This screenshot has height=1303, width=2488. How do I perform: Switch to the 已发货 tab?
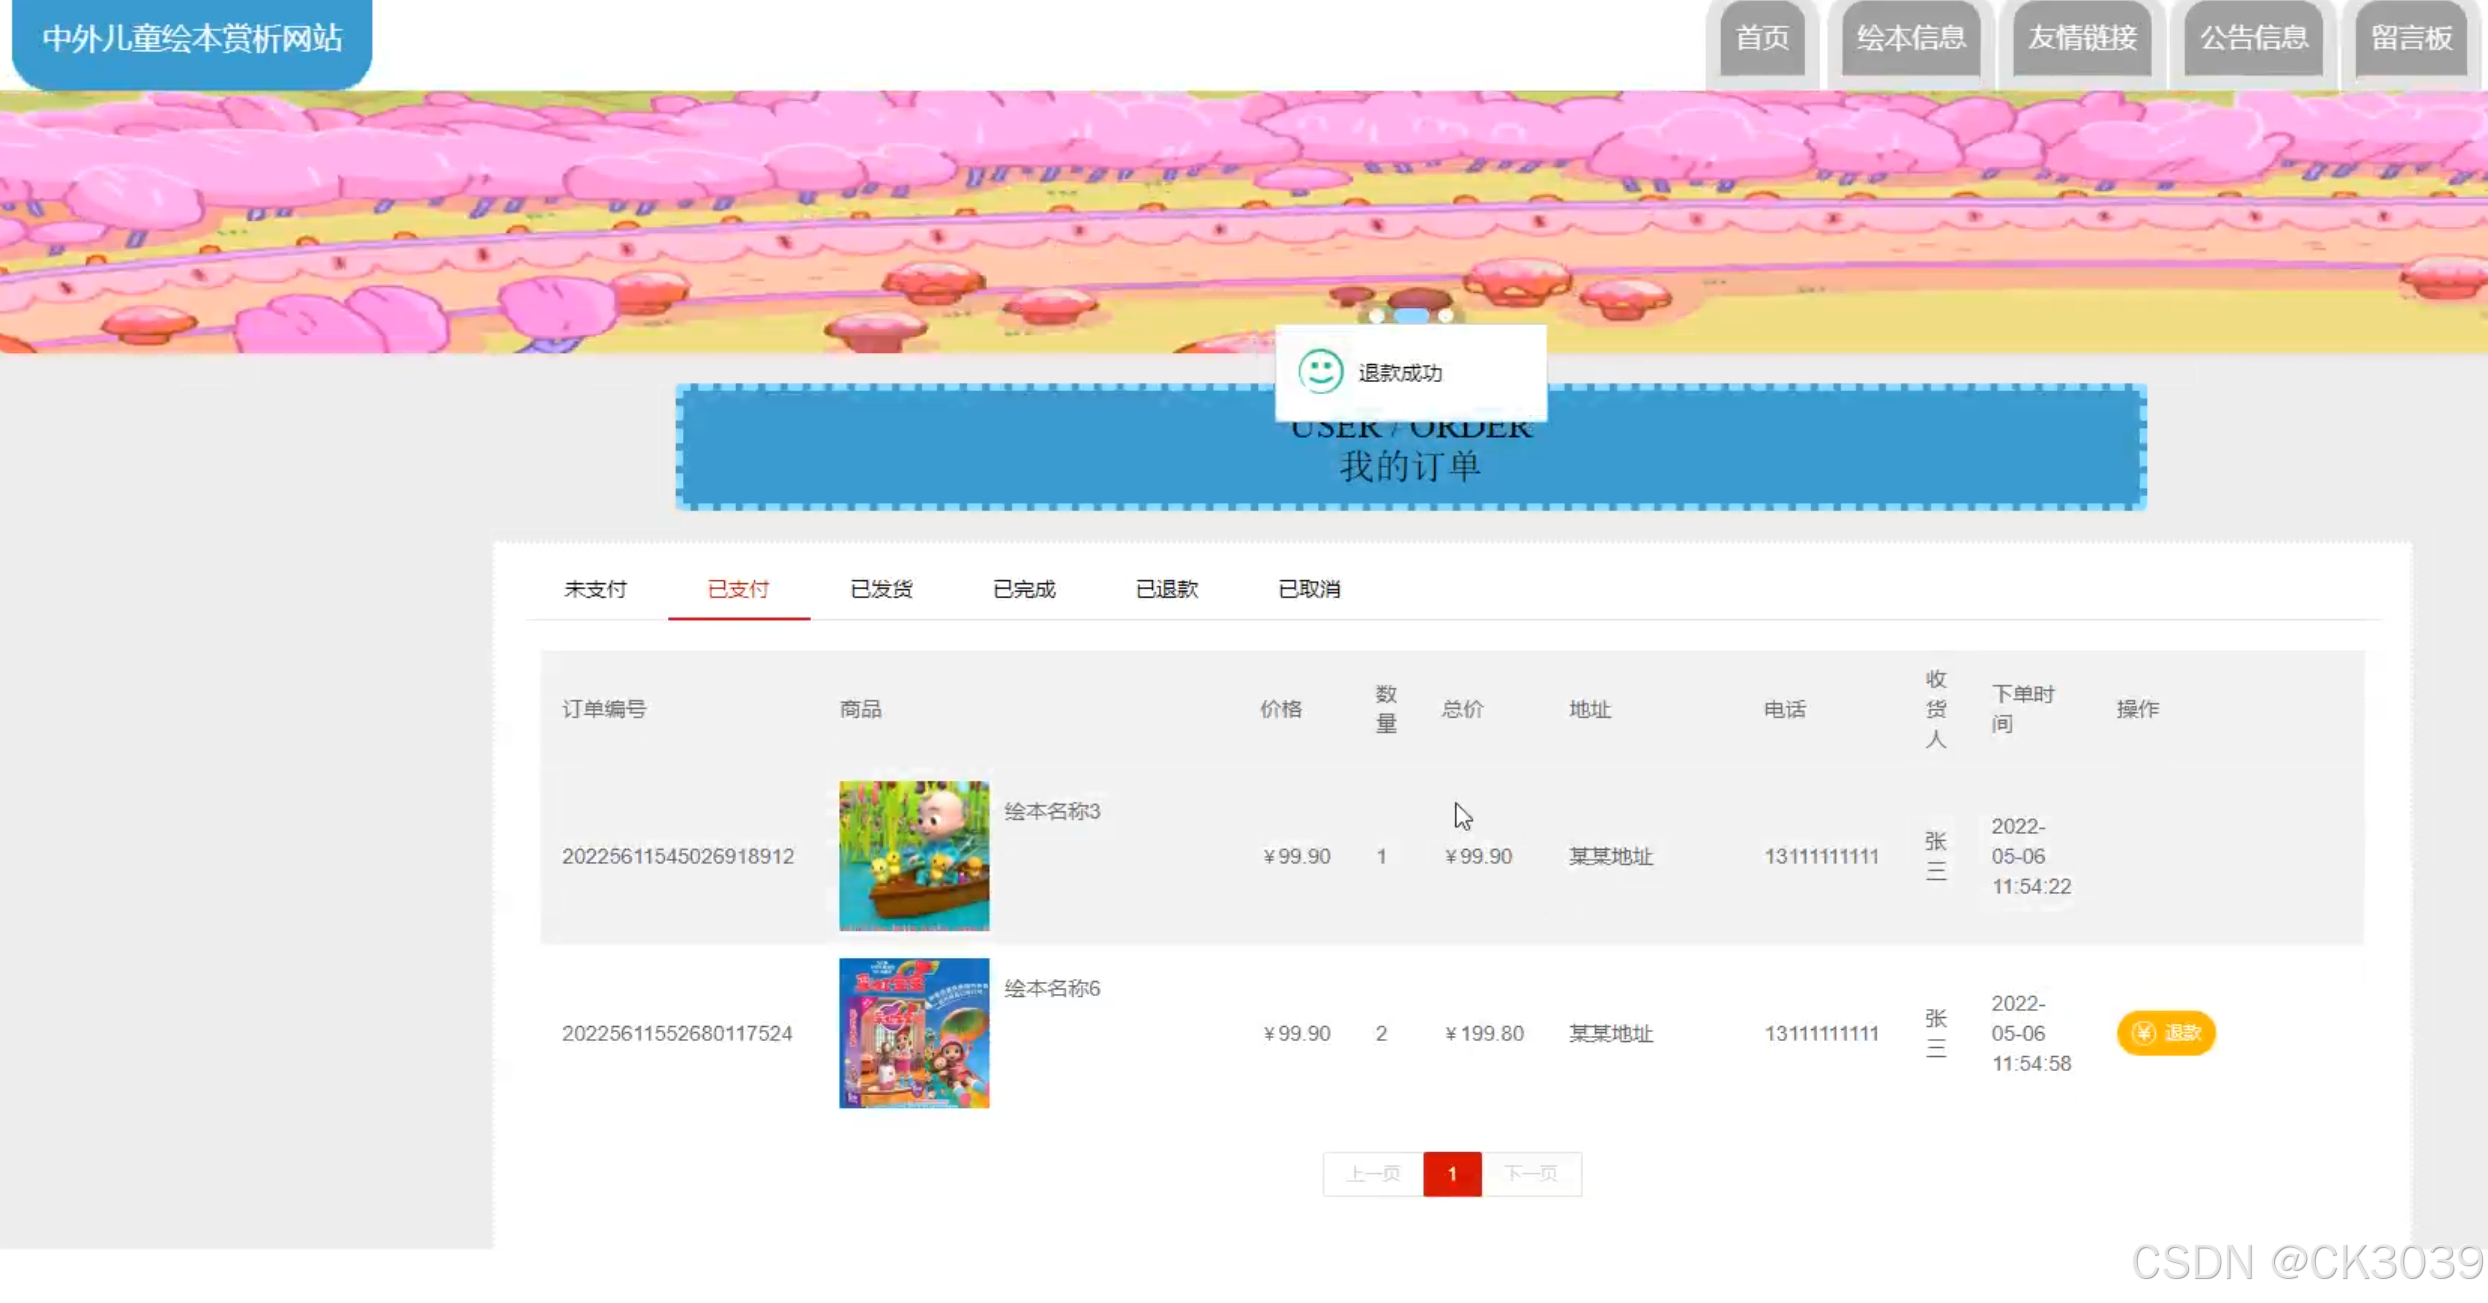pos(881,589)
